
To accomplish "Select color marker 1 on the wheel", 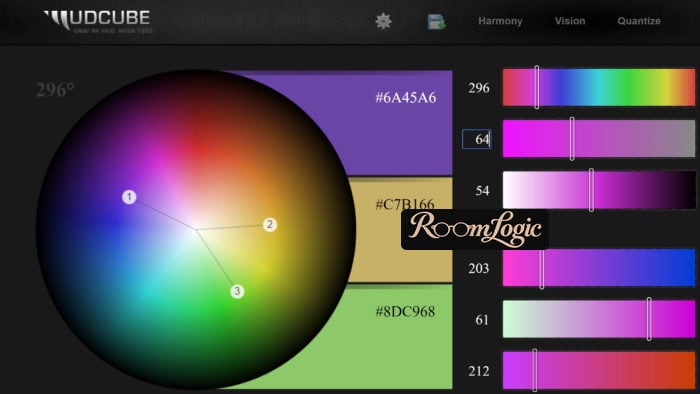I will point(129,197).
